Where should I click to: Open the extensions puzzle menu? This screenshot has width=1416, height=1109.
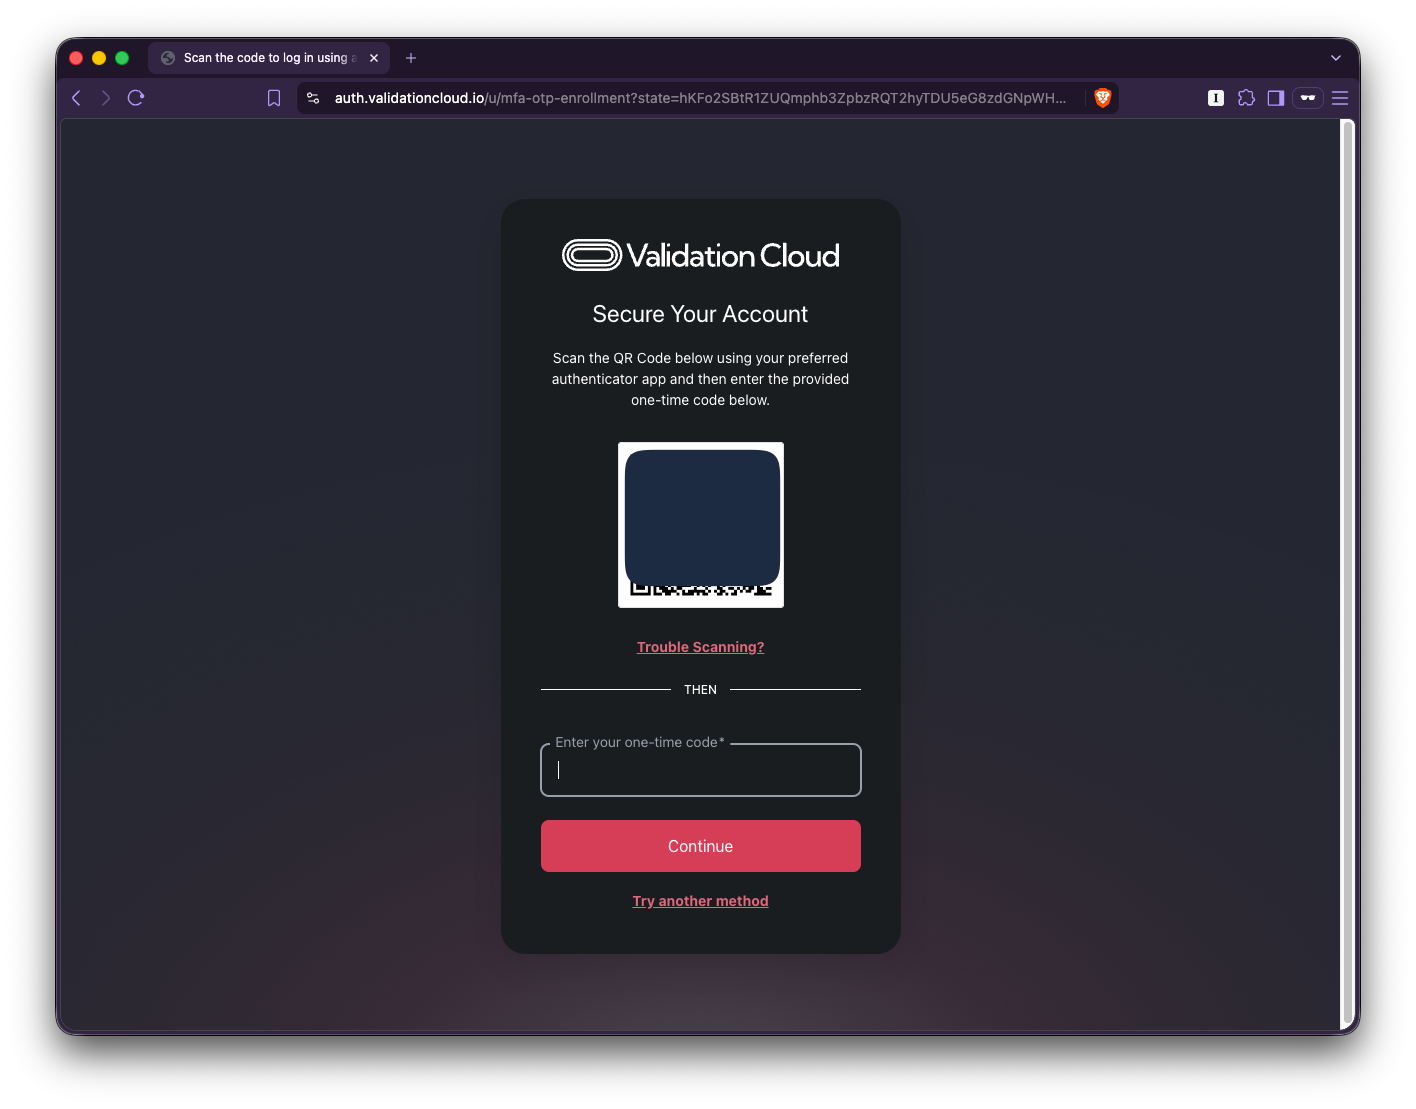tap(1246, 98)
